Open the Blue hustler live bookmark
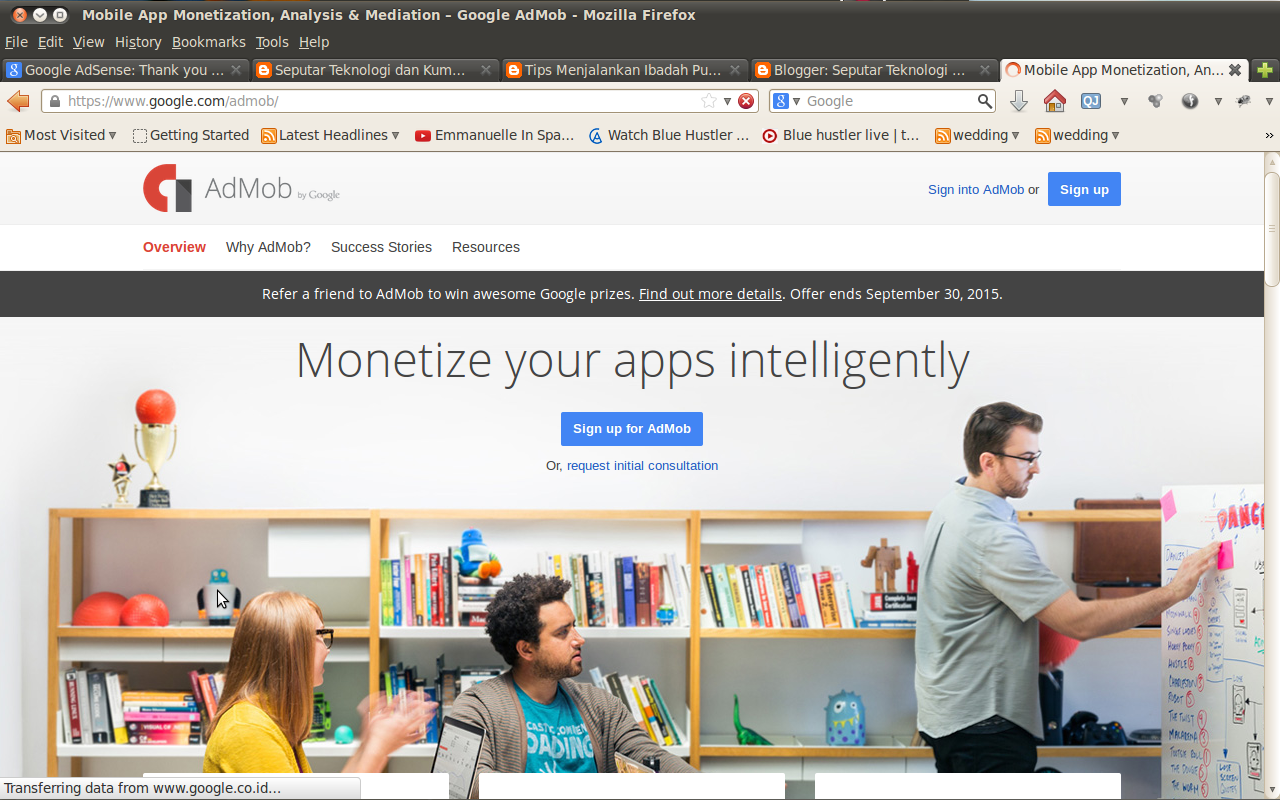Image resolution: width=1280 pixels, height=800 pixels. click(x=841, y=135)
